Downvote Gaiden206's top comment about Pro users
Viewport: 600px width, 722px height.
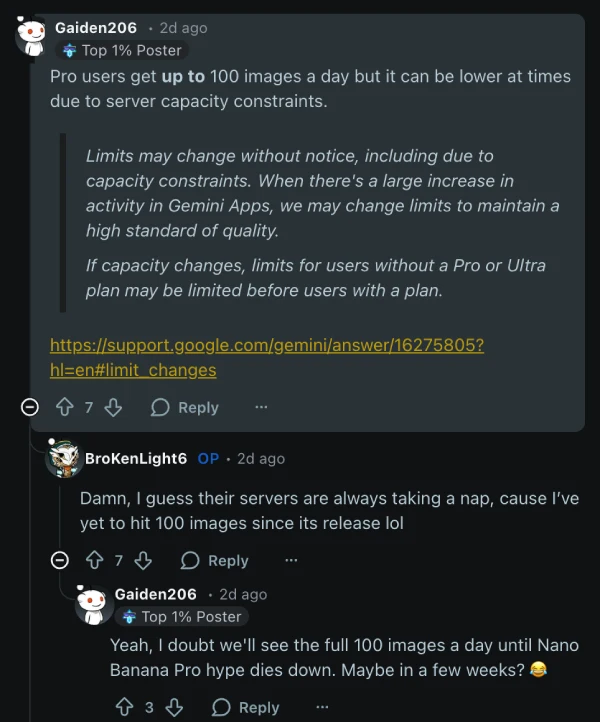point(113,408)
